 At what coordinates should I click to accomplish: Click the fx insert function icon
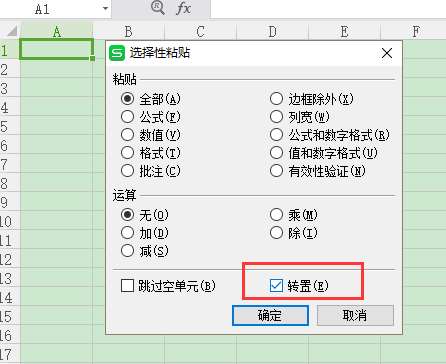(x=184, y=8)
